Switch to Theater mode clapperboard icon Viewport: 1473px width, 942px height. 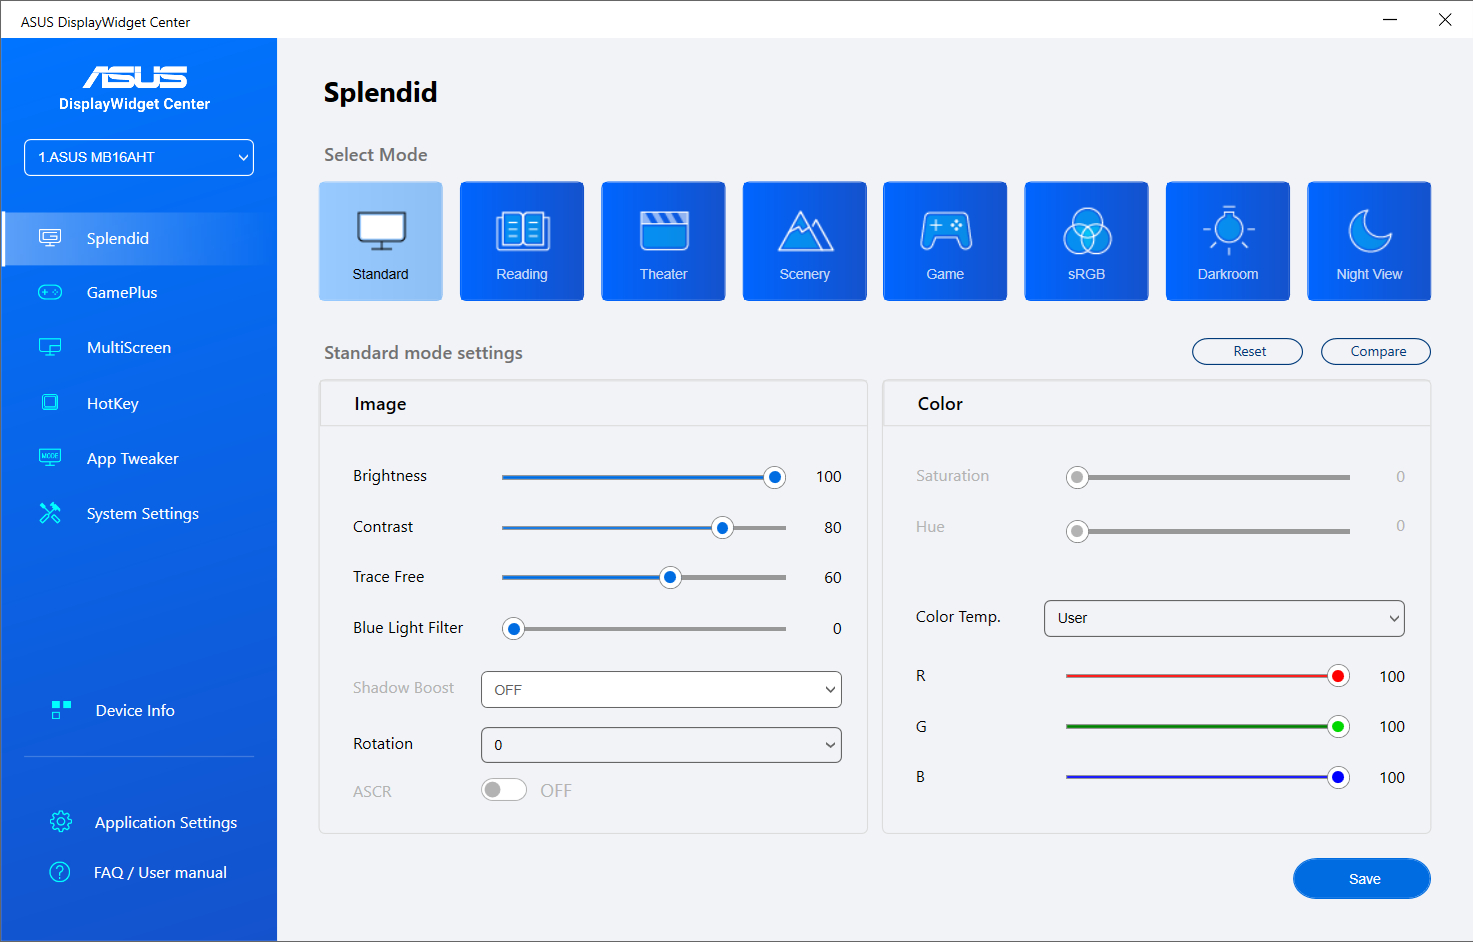coord(664,231)
